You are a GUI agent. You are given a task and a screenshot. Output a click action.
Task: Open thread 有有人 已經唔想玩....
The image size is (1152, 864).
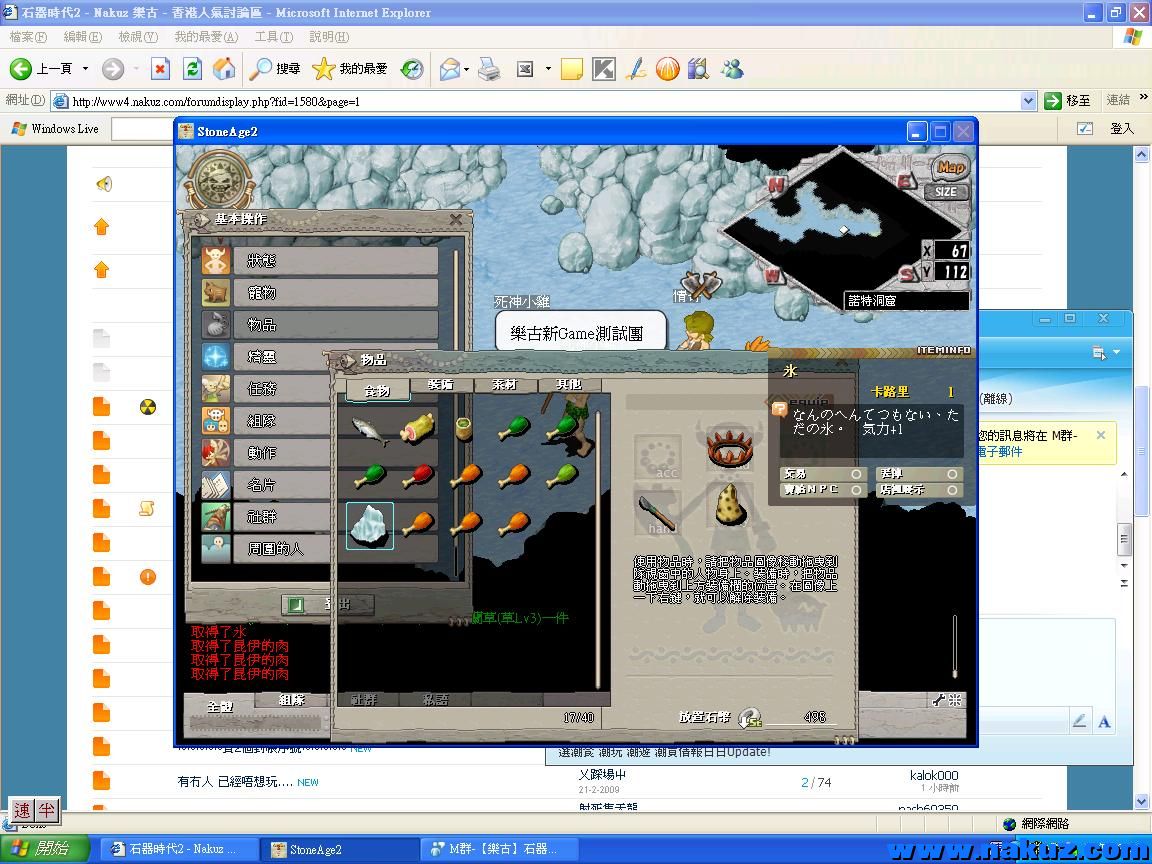(235, 782)
